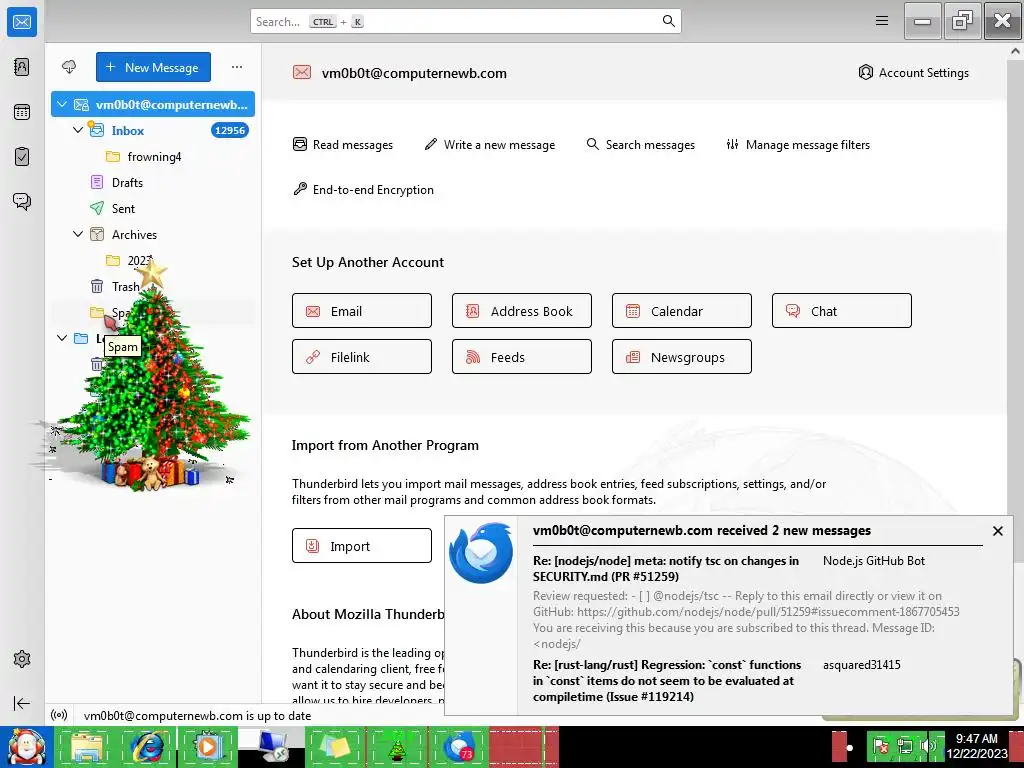The image size is (1024, 768).
Task: Click the scrollbar up arrow
Action: point(1016,50)
